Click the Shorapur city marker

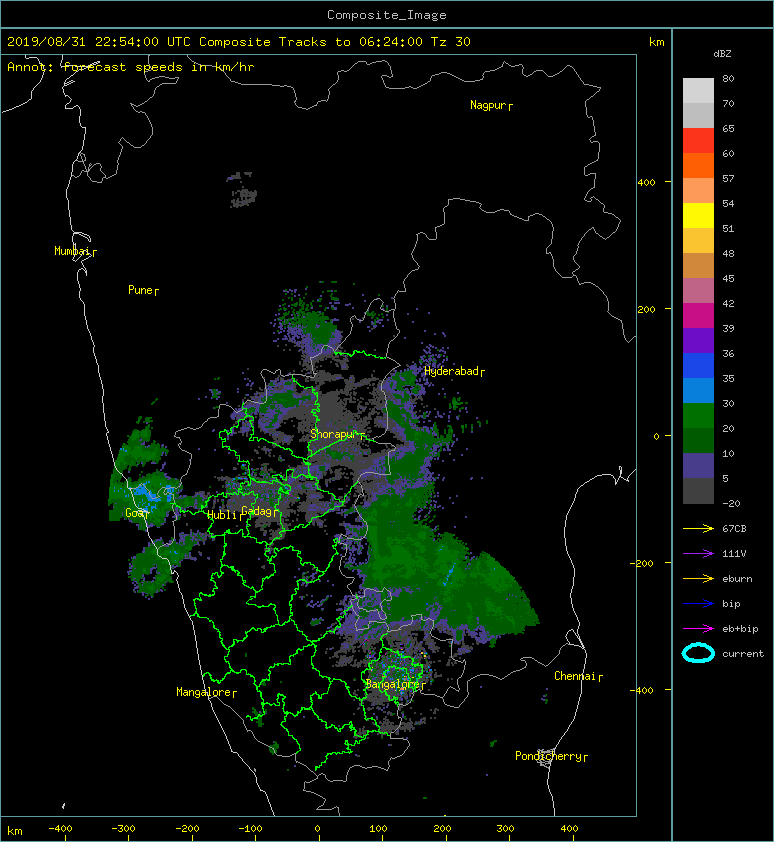[x=337, y=434]
